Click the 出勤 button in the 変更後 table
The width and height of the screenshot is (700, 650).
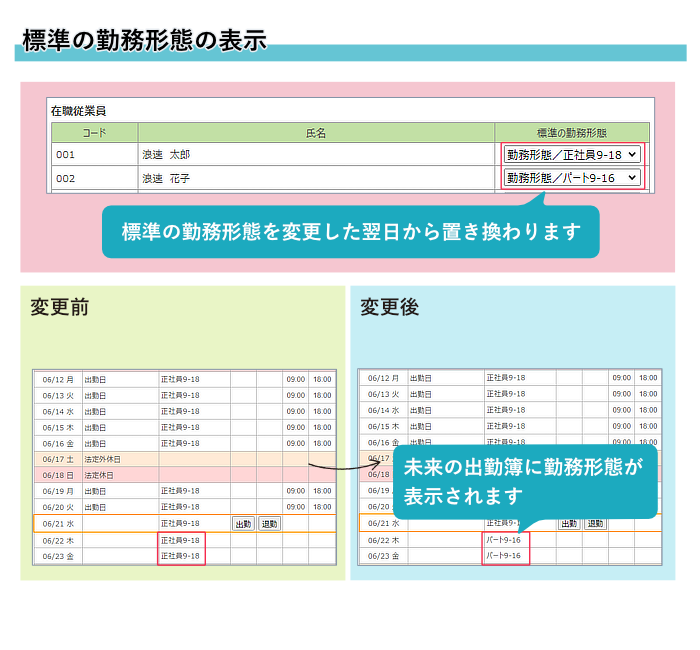click(569, 523)
